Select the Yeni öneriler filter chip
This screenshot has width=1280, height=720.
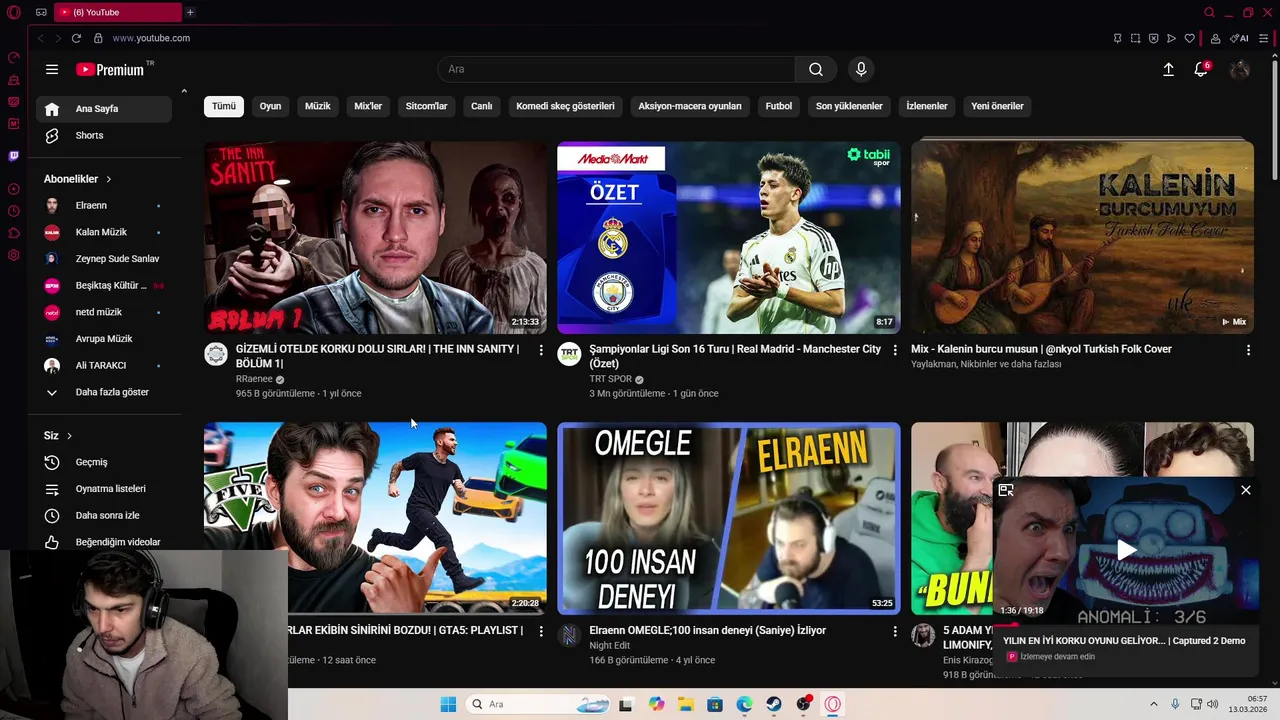(997, 106)
